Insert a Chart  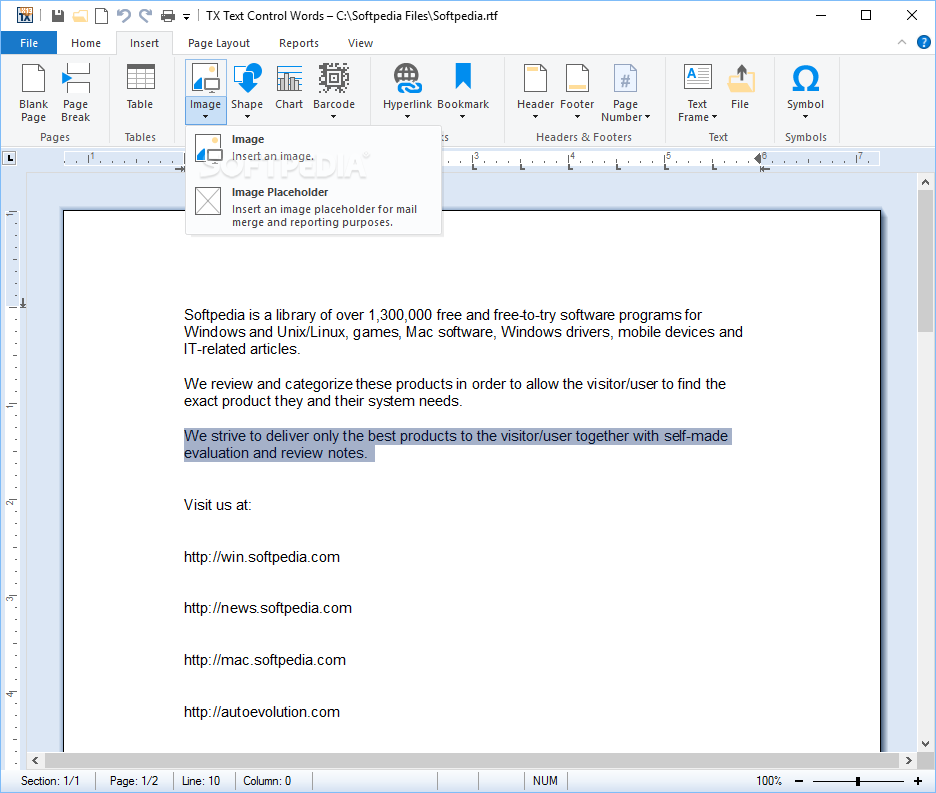289,87
